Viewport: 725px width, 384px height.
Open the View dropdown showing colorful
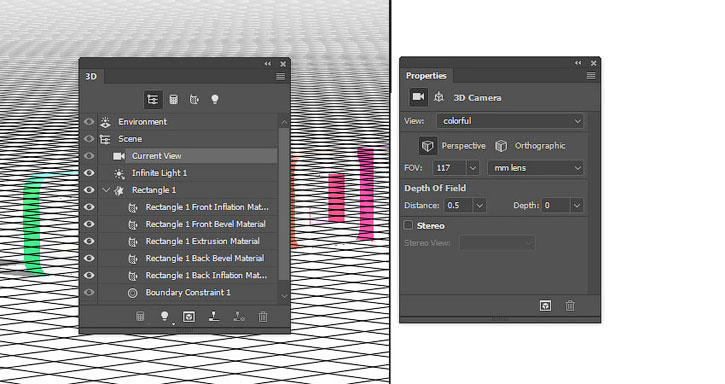pyautogui.click(x=510, y=121)
